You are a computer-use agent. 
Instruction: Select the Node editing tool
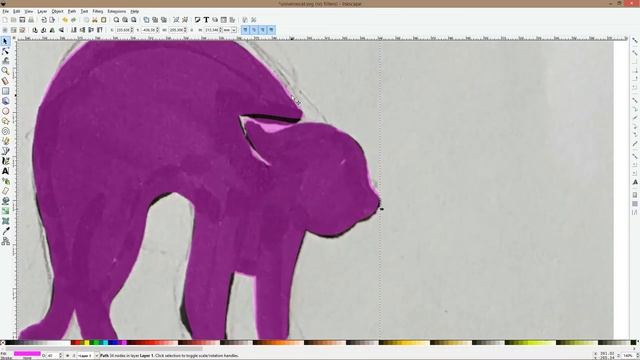pyautogui.click(x=5, y=51)
